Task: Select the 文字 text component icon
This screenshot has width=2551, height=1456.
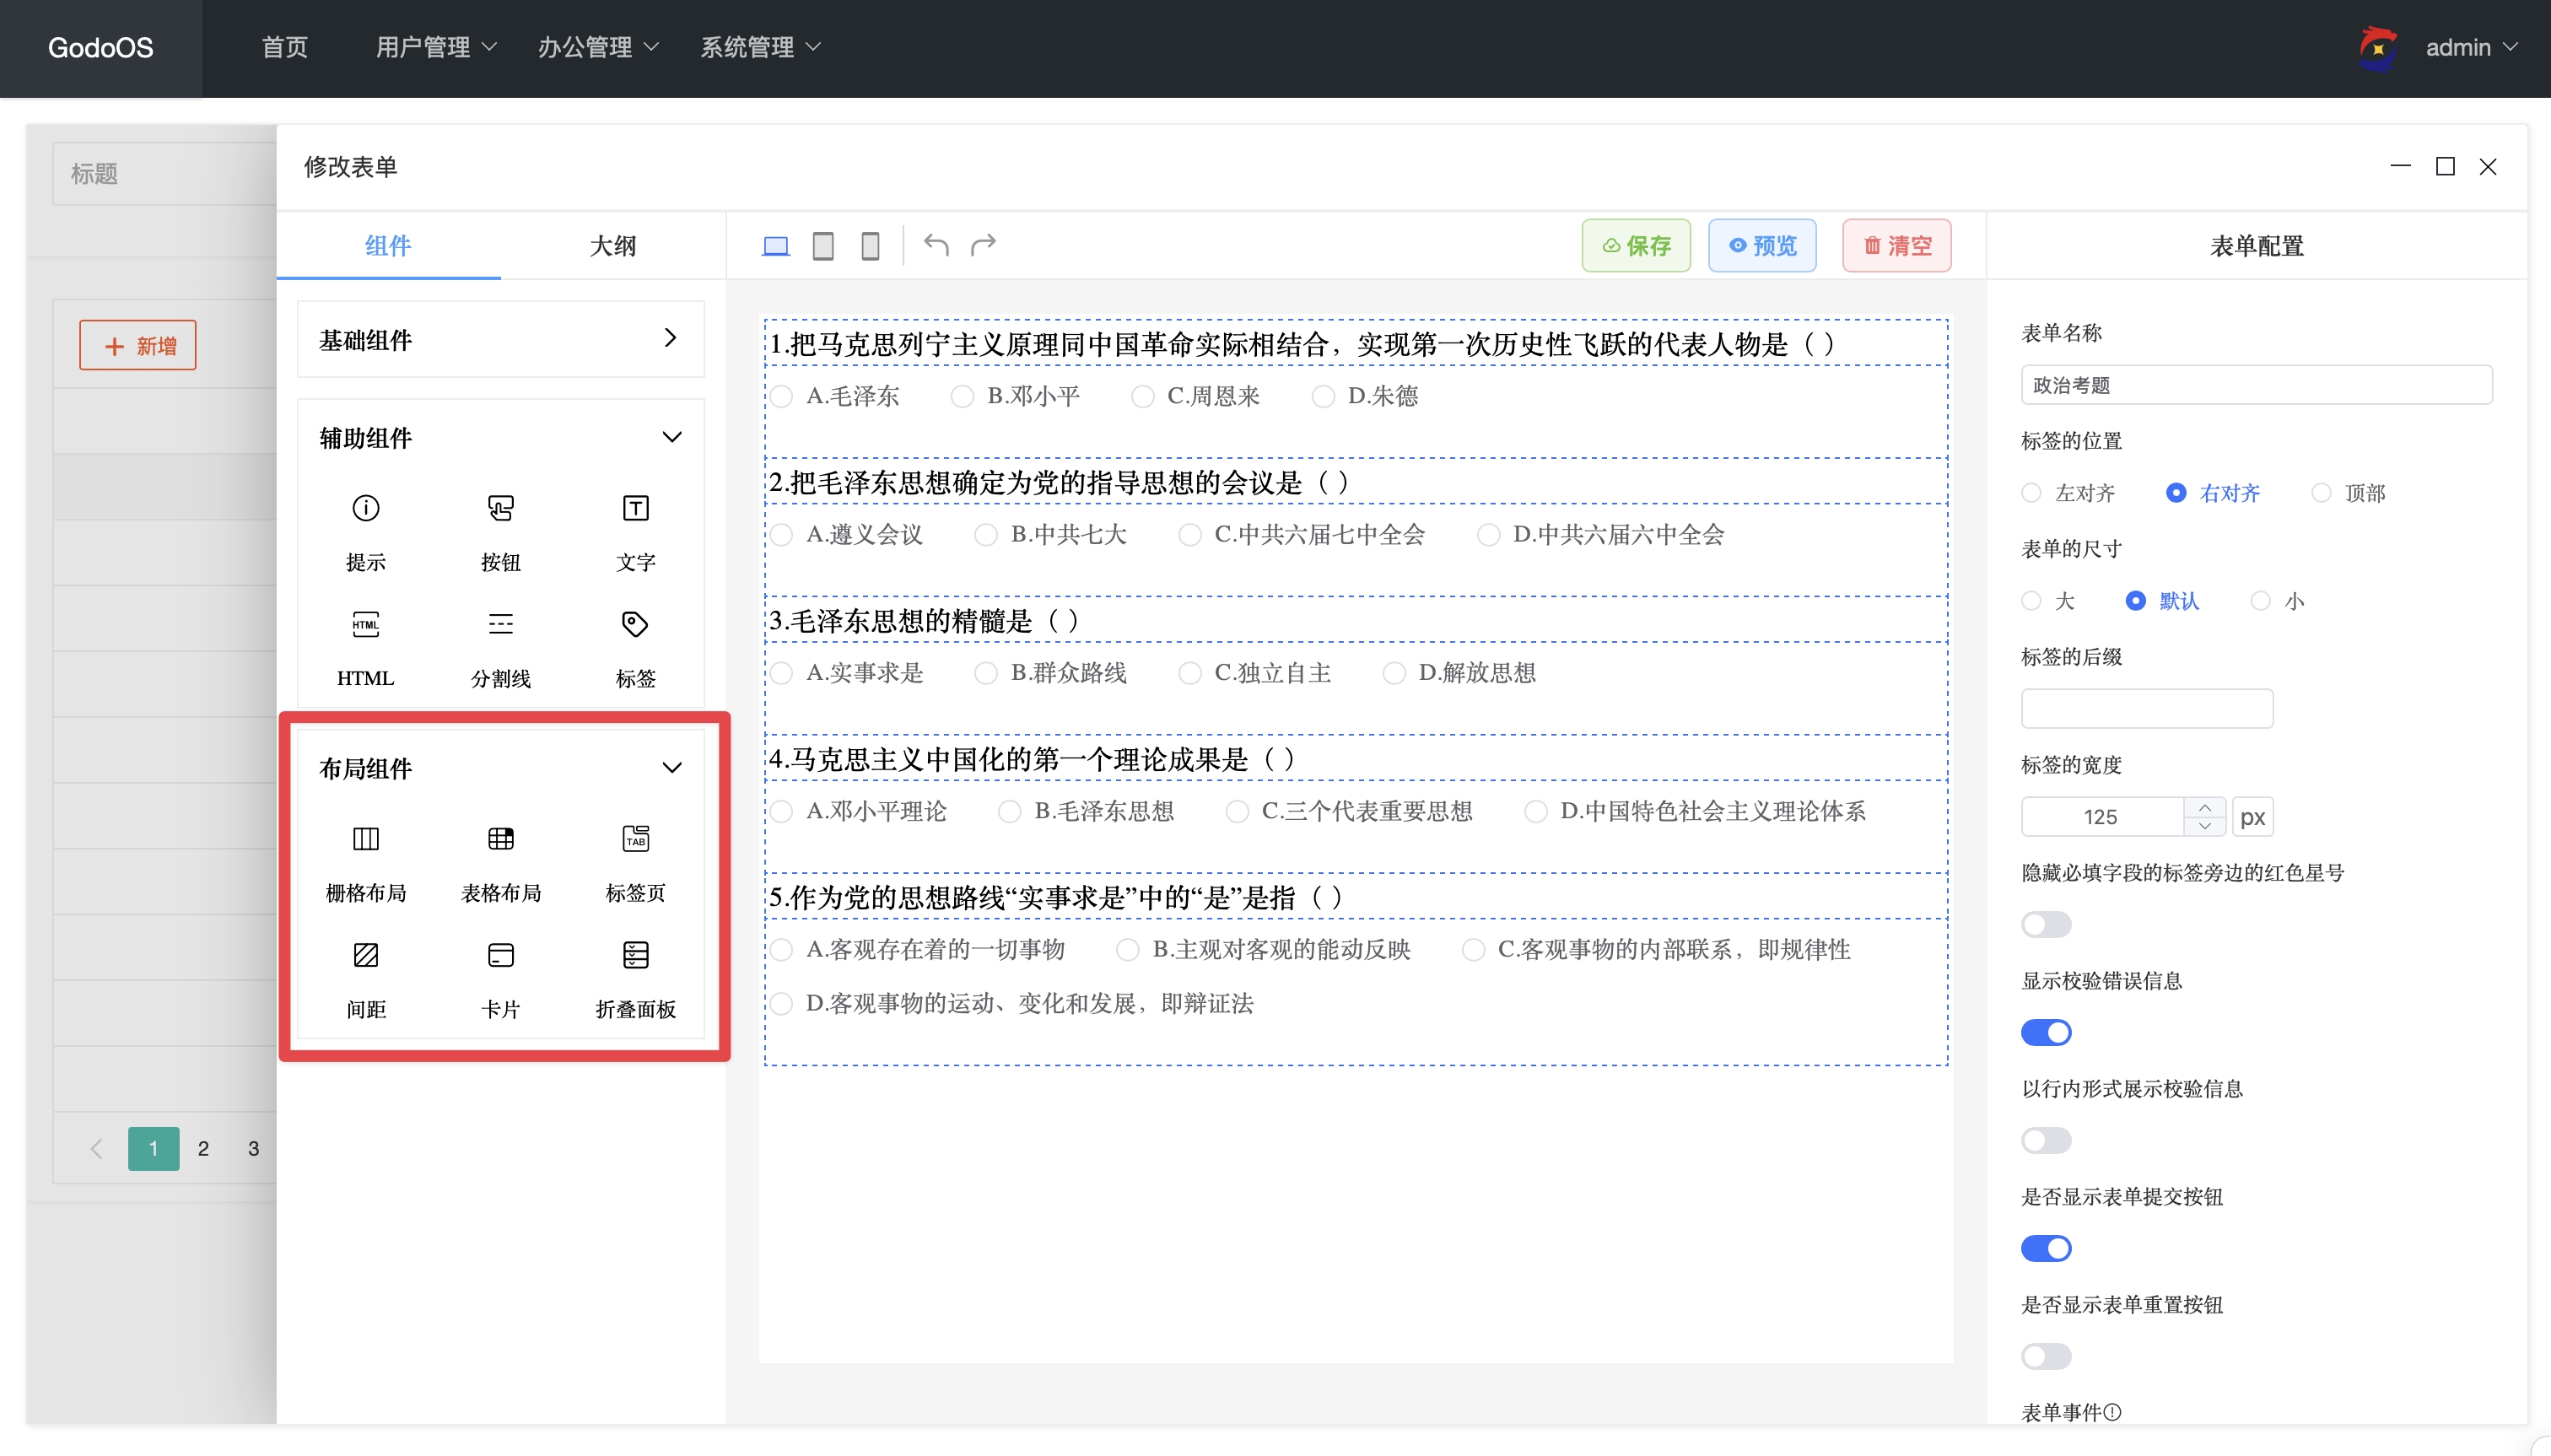Action: click(x=635, y=508)
